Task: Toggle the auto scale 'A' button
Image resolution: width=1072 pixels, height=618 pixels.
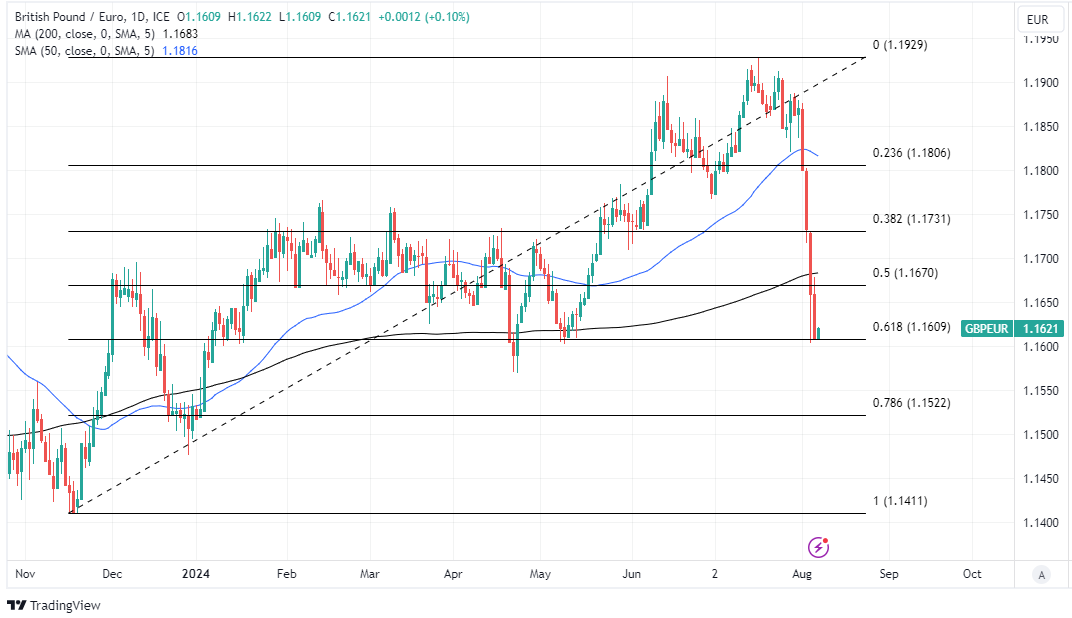Action: [1042, 574]
